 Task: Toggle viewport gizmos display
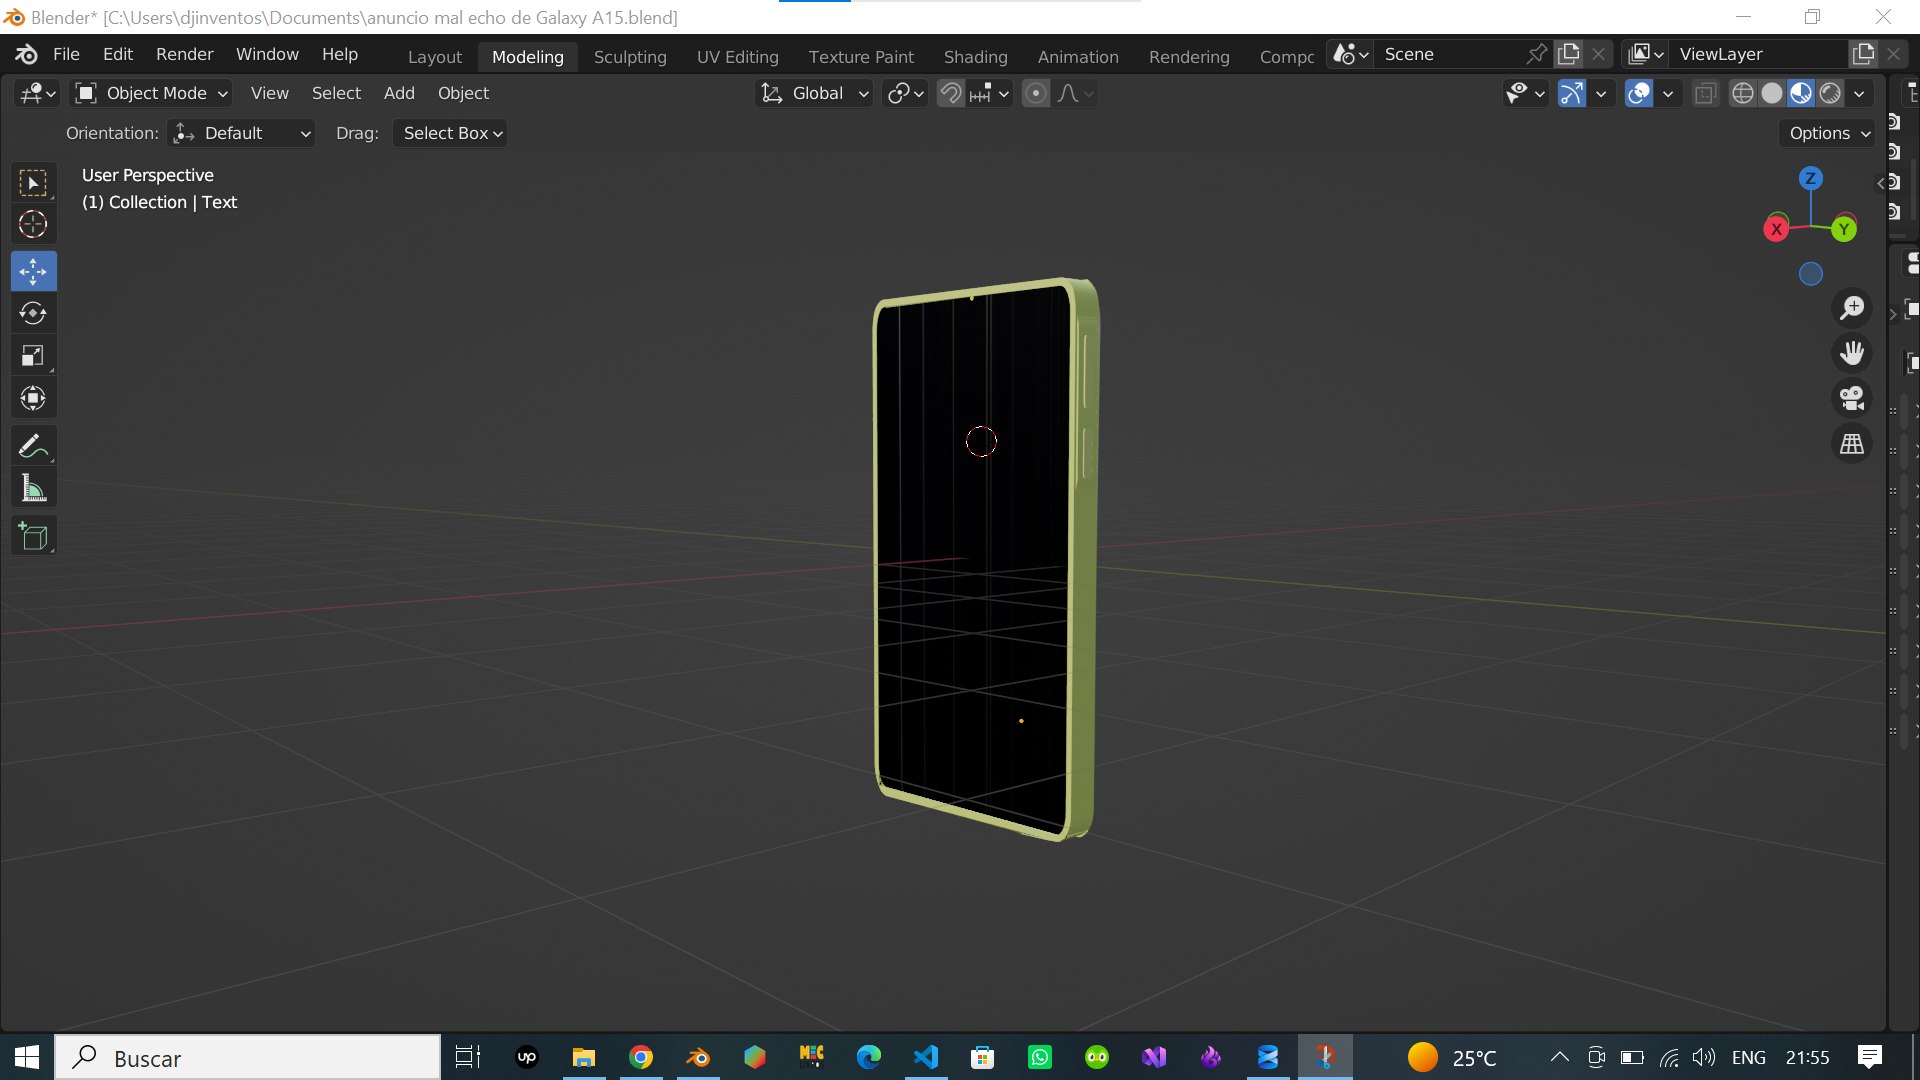click(x=1571, y=93)
